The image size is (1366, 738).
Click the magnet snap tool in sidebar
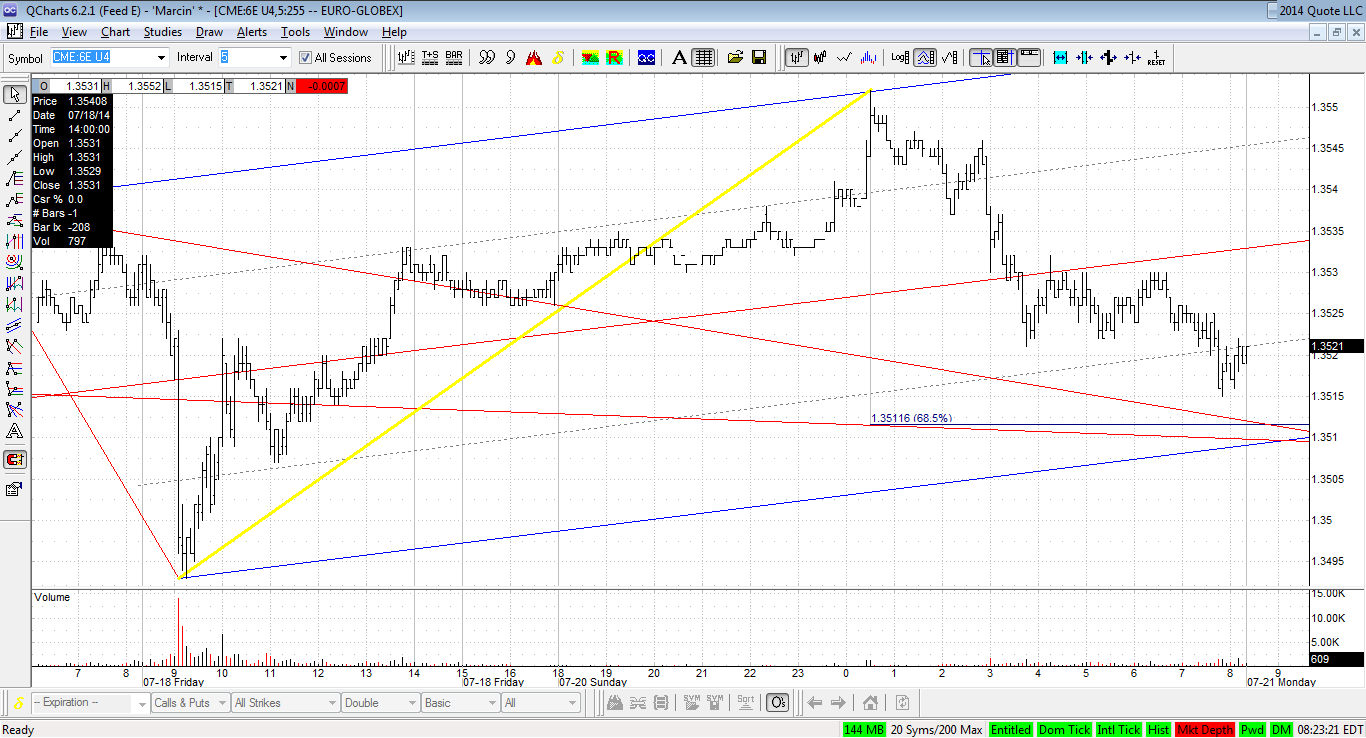click(15, 460)
